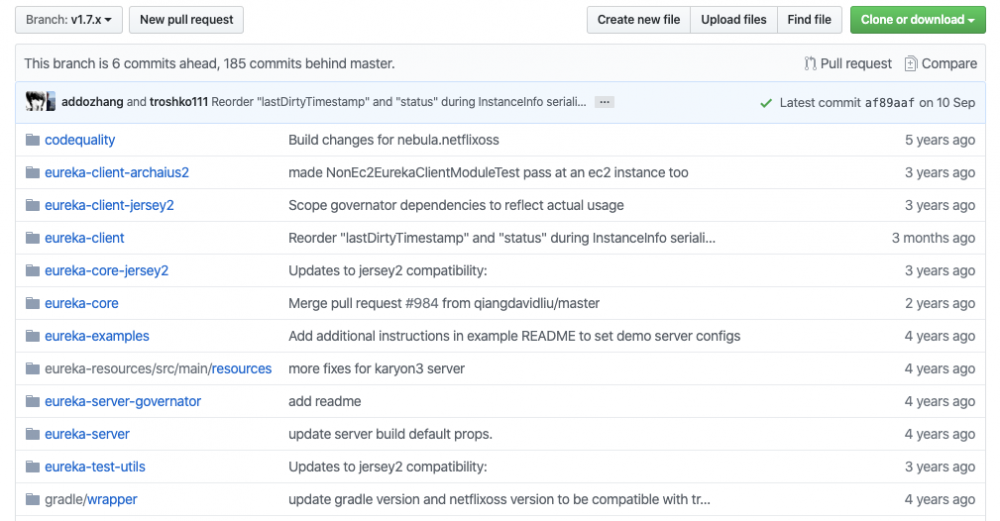Viewport: 1000px width, 521px height.
Task: Click the Upload files button
Action: coord(734,19)
